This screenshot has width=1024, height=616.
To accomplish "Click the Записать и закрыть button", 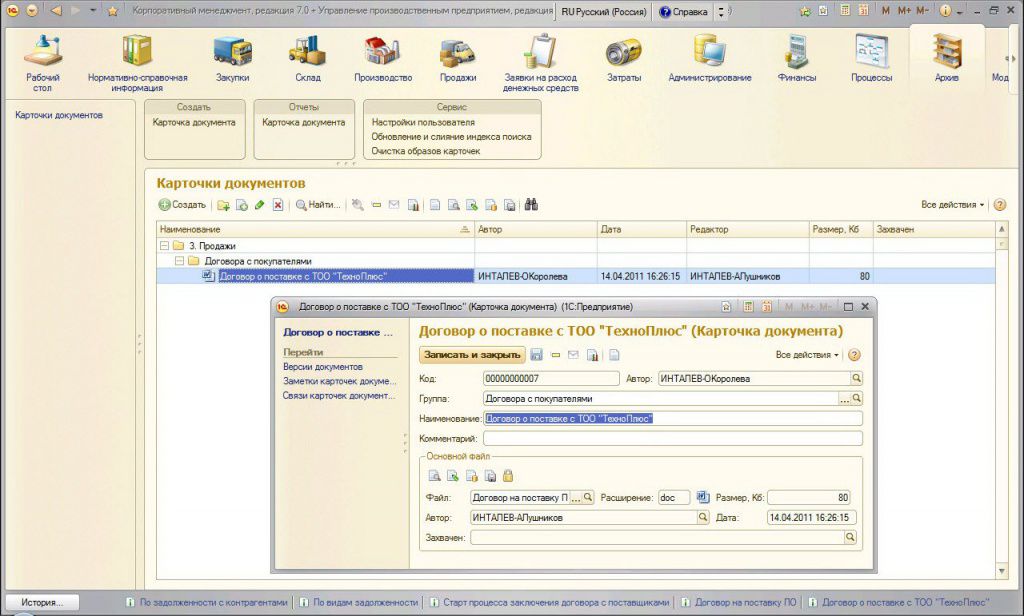I will [472, 355].
